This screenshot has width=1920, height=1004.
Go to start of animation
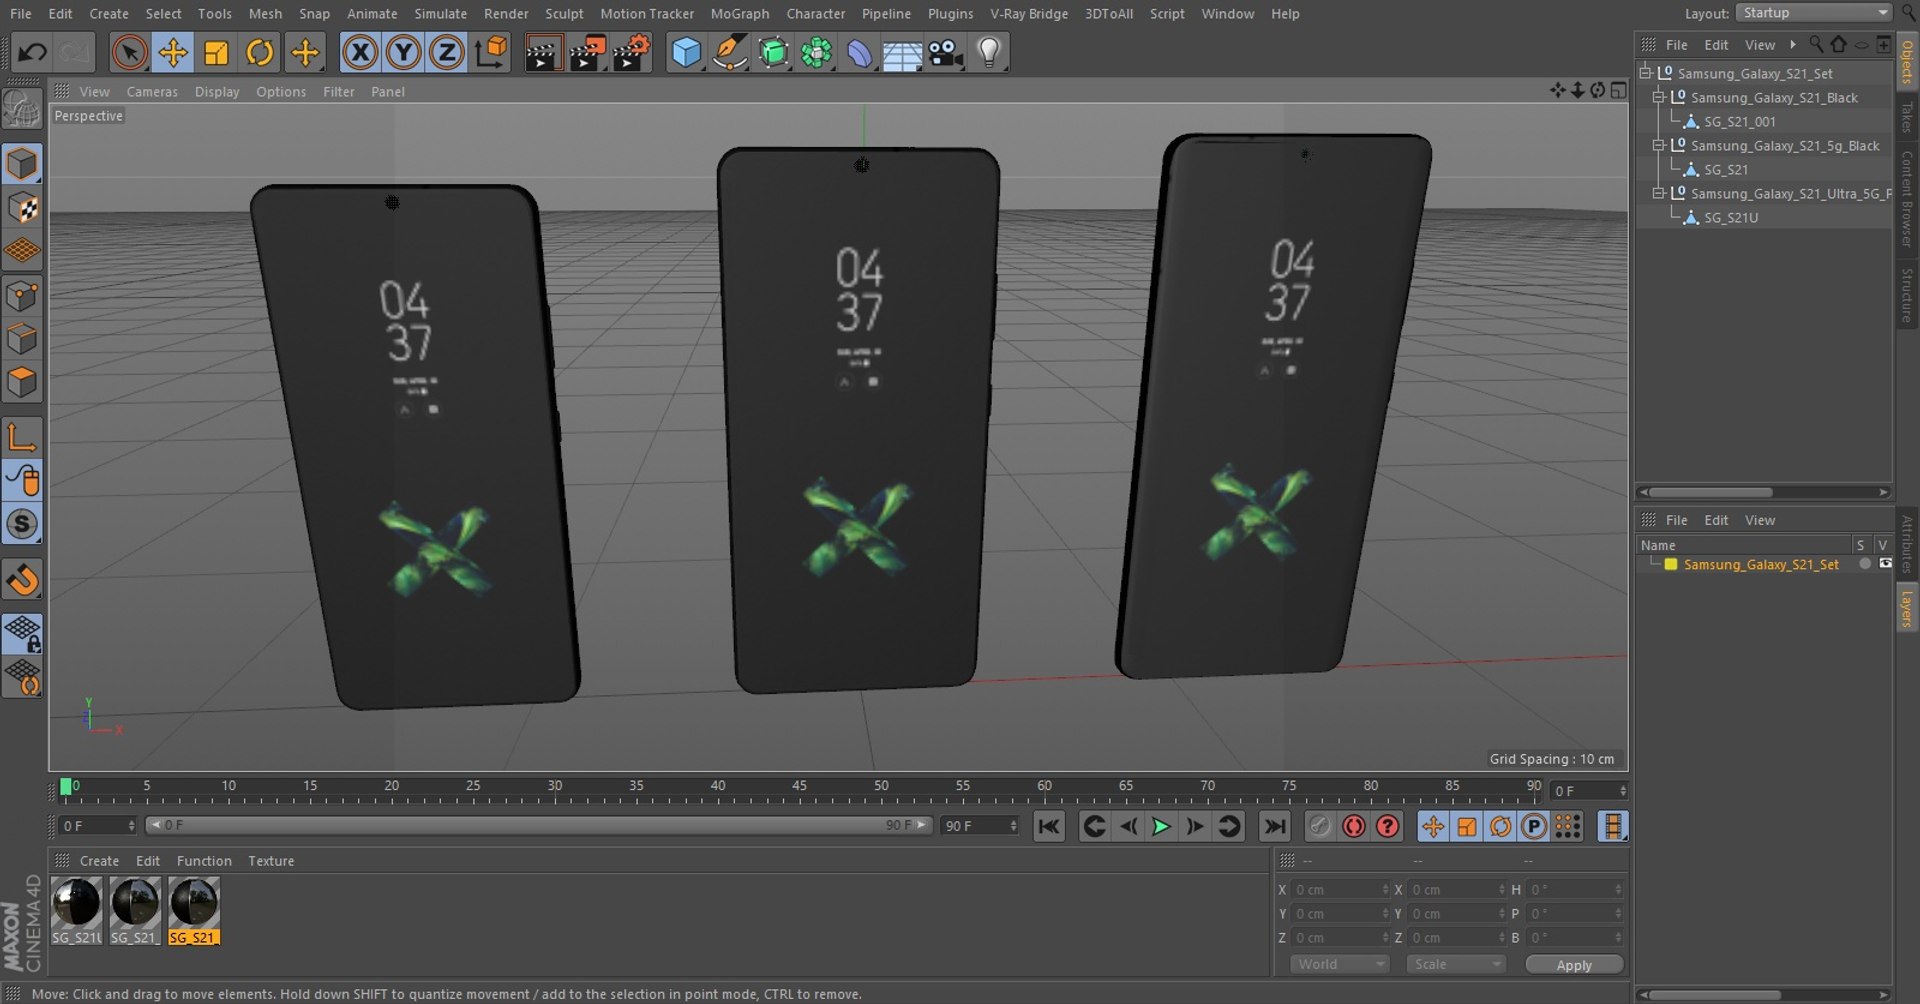coord(1048,827)
